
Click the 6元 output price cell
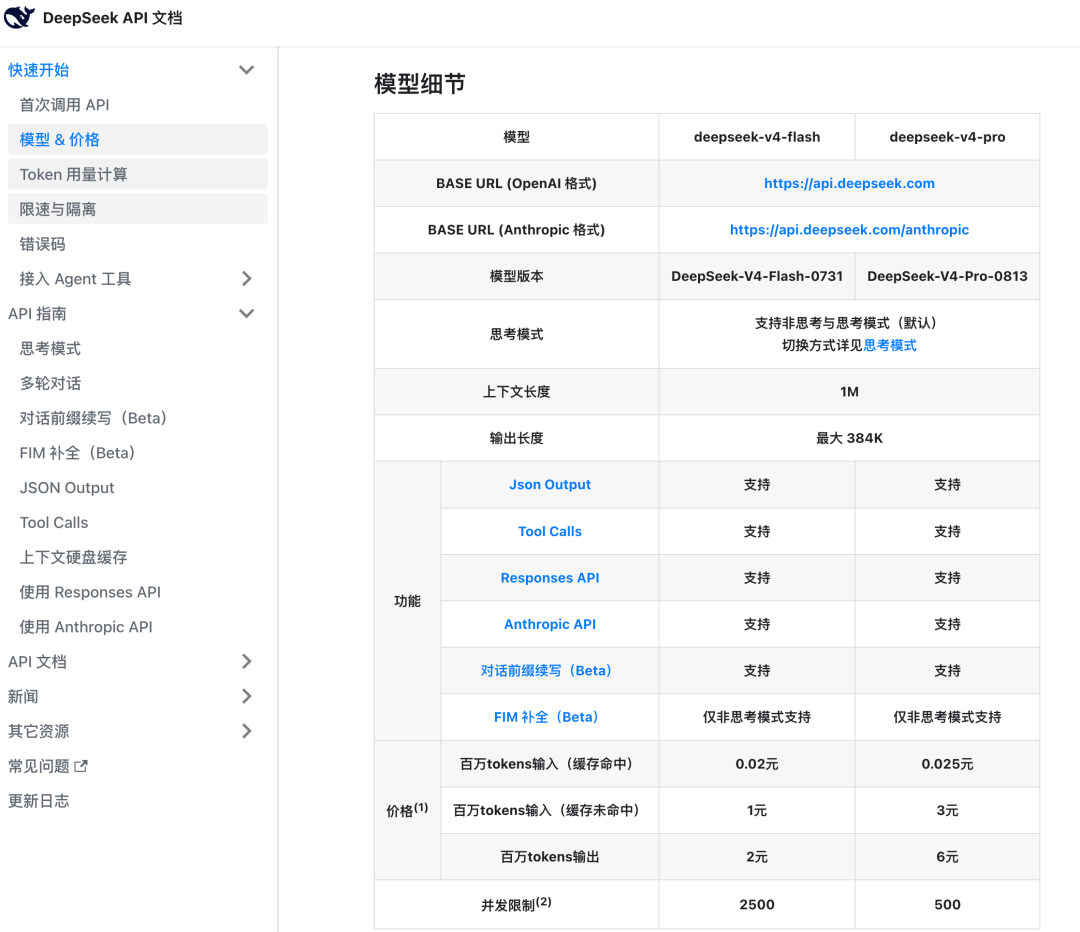coord(947,856)
